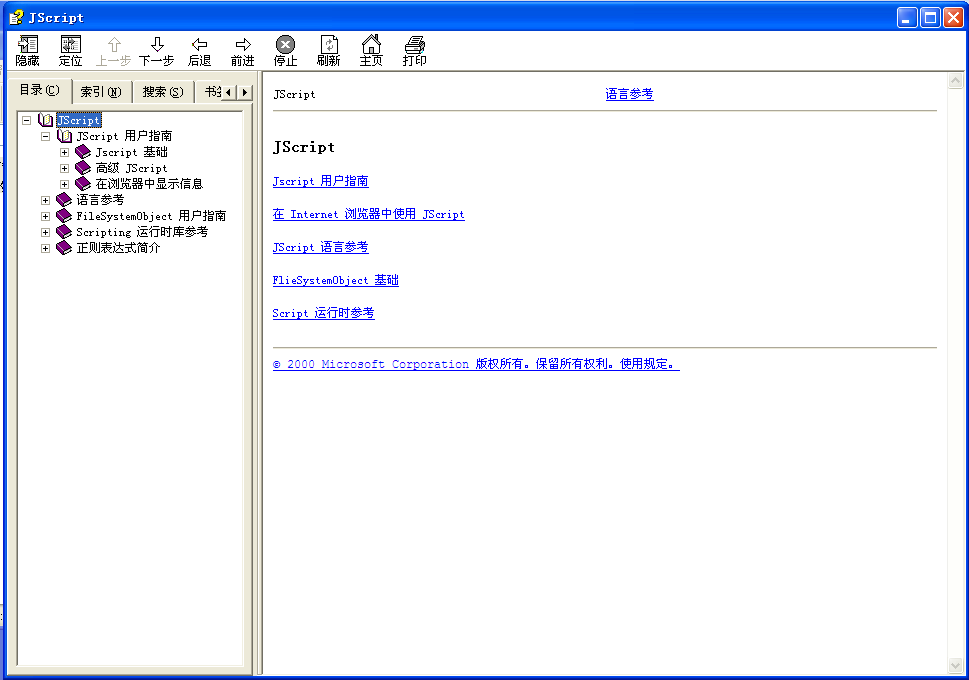Screen dimensions: 969x680
Task: Expand the FileSystemObject 用户指南 node
Action: (45, 216)
